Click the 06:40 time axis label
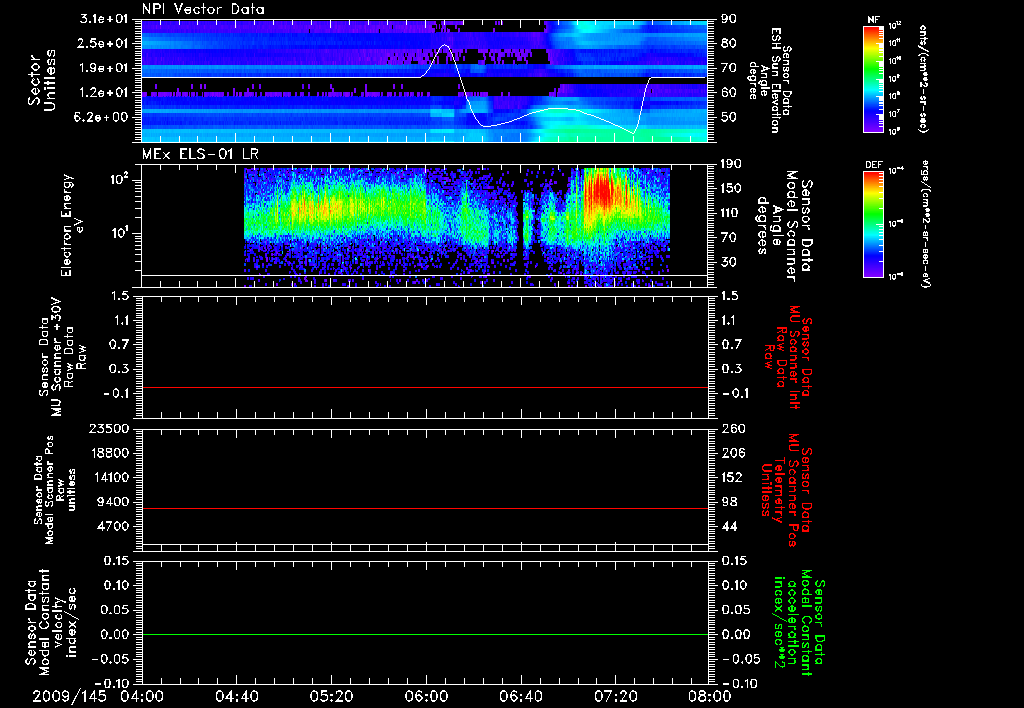This screenshot has height=708, width=1024. tap(520, 697)
